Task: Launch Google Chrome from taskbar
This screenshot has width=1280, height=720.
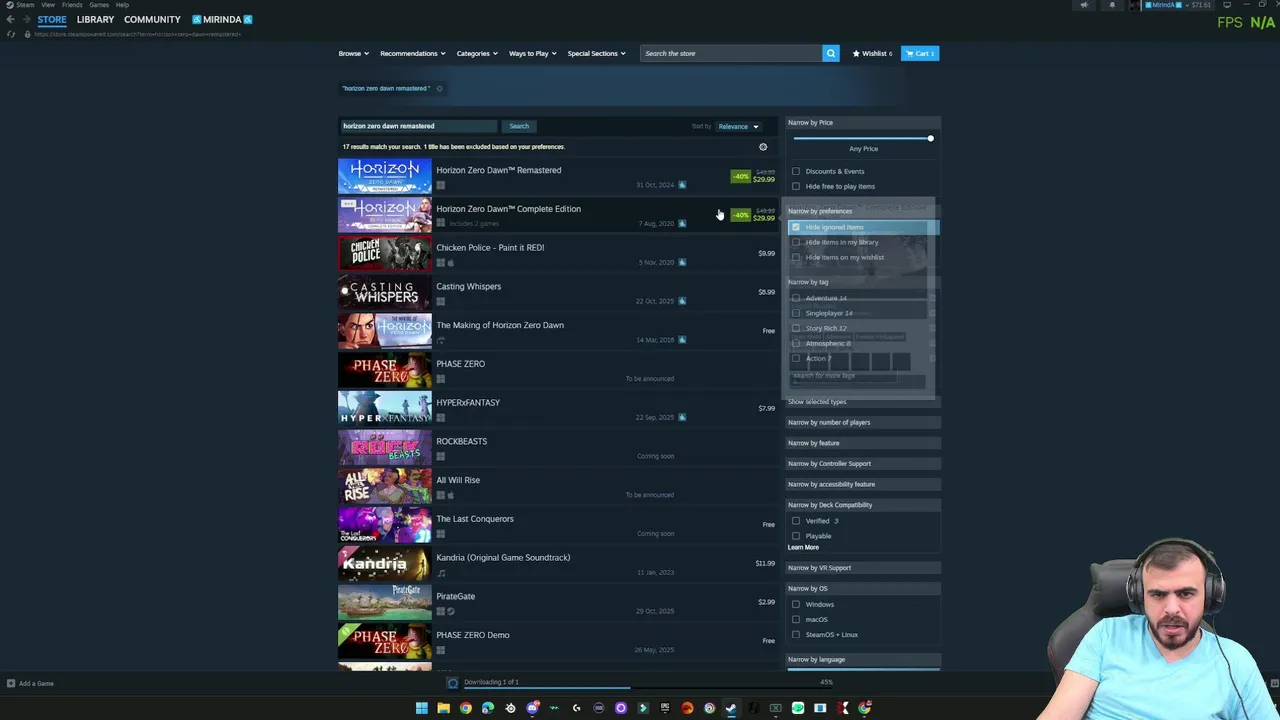Action: (465, 708)
